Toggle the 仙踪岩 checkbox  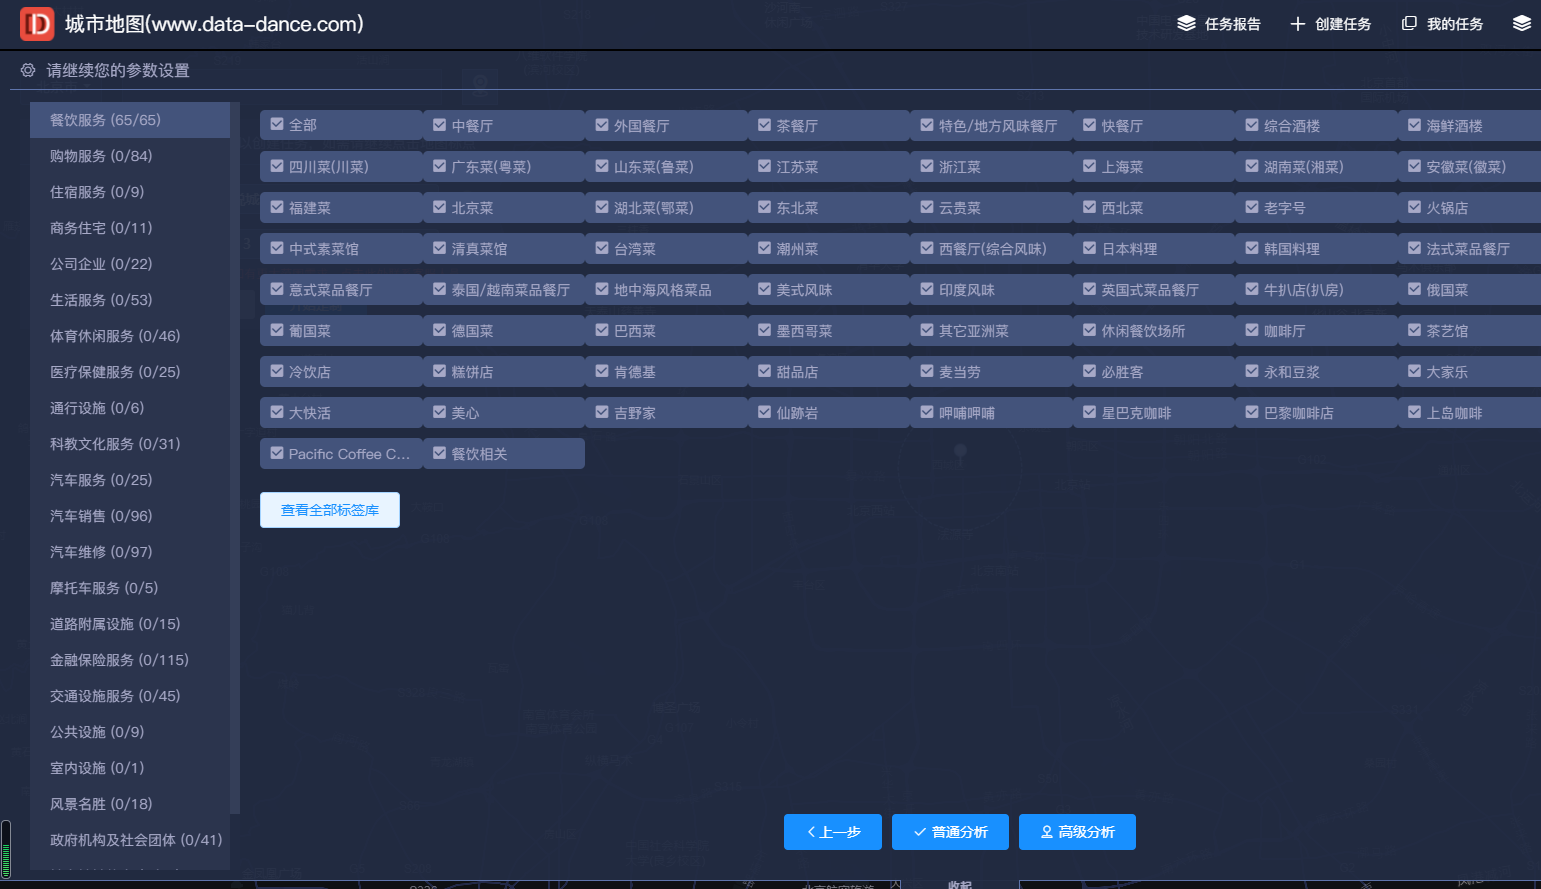pyautogui.click(x=765, y=412)
